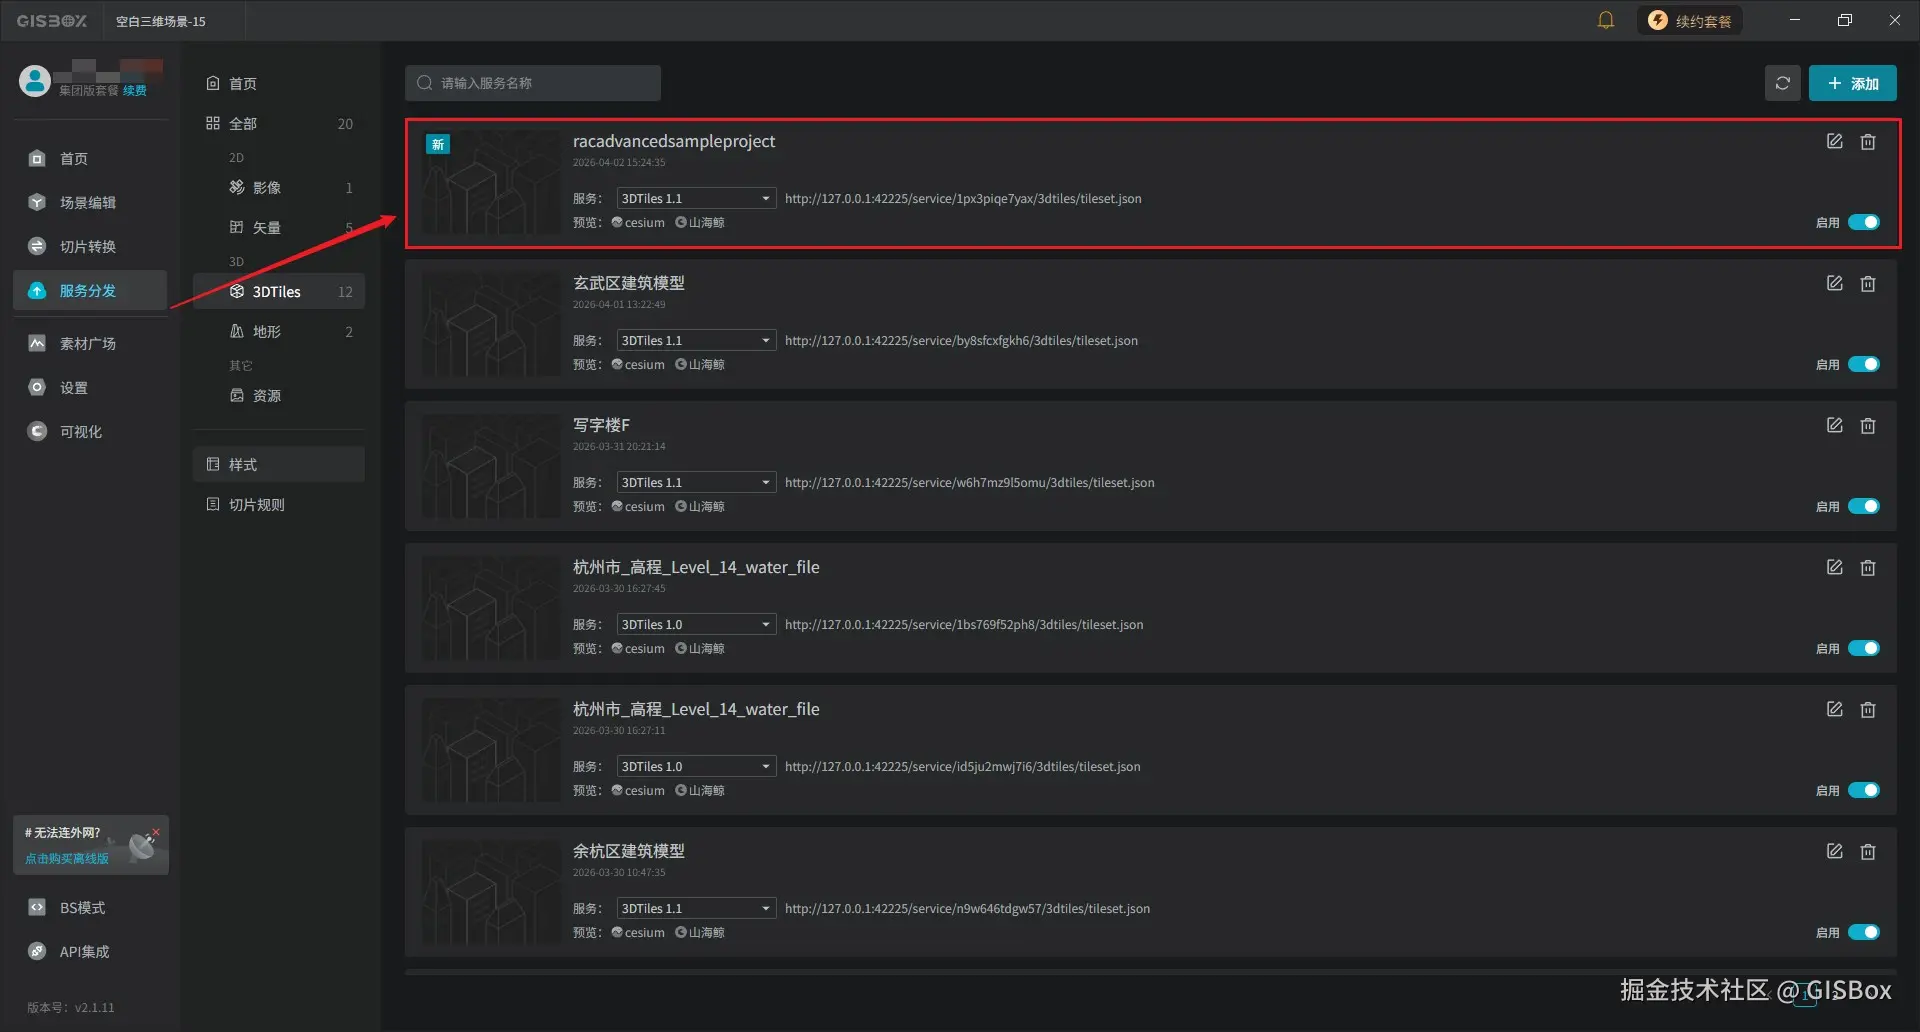Click the 添加 button to add a service

[x=1852, y=83]
